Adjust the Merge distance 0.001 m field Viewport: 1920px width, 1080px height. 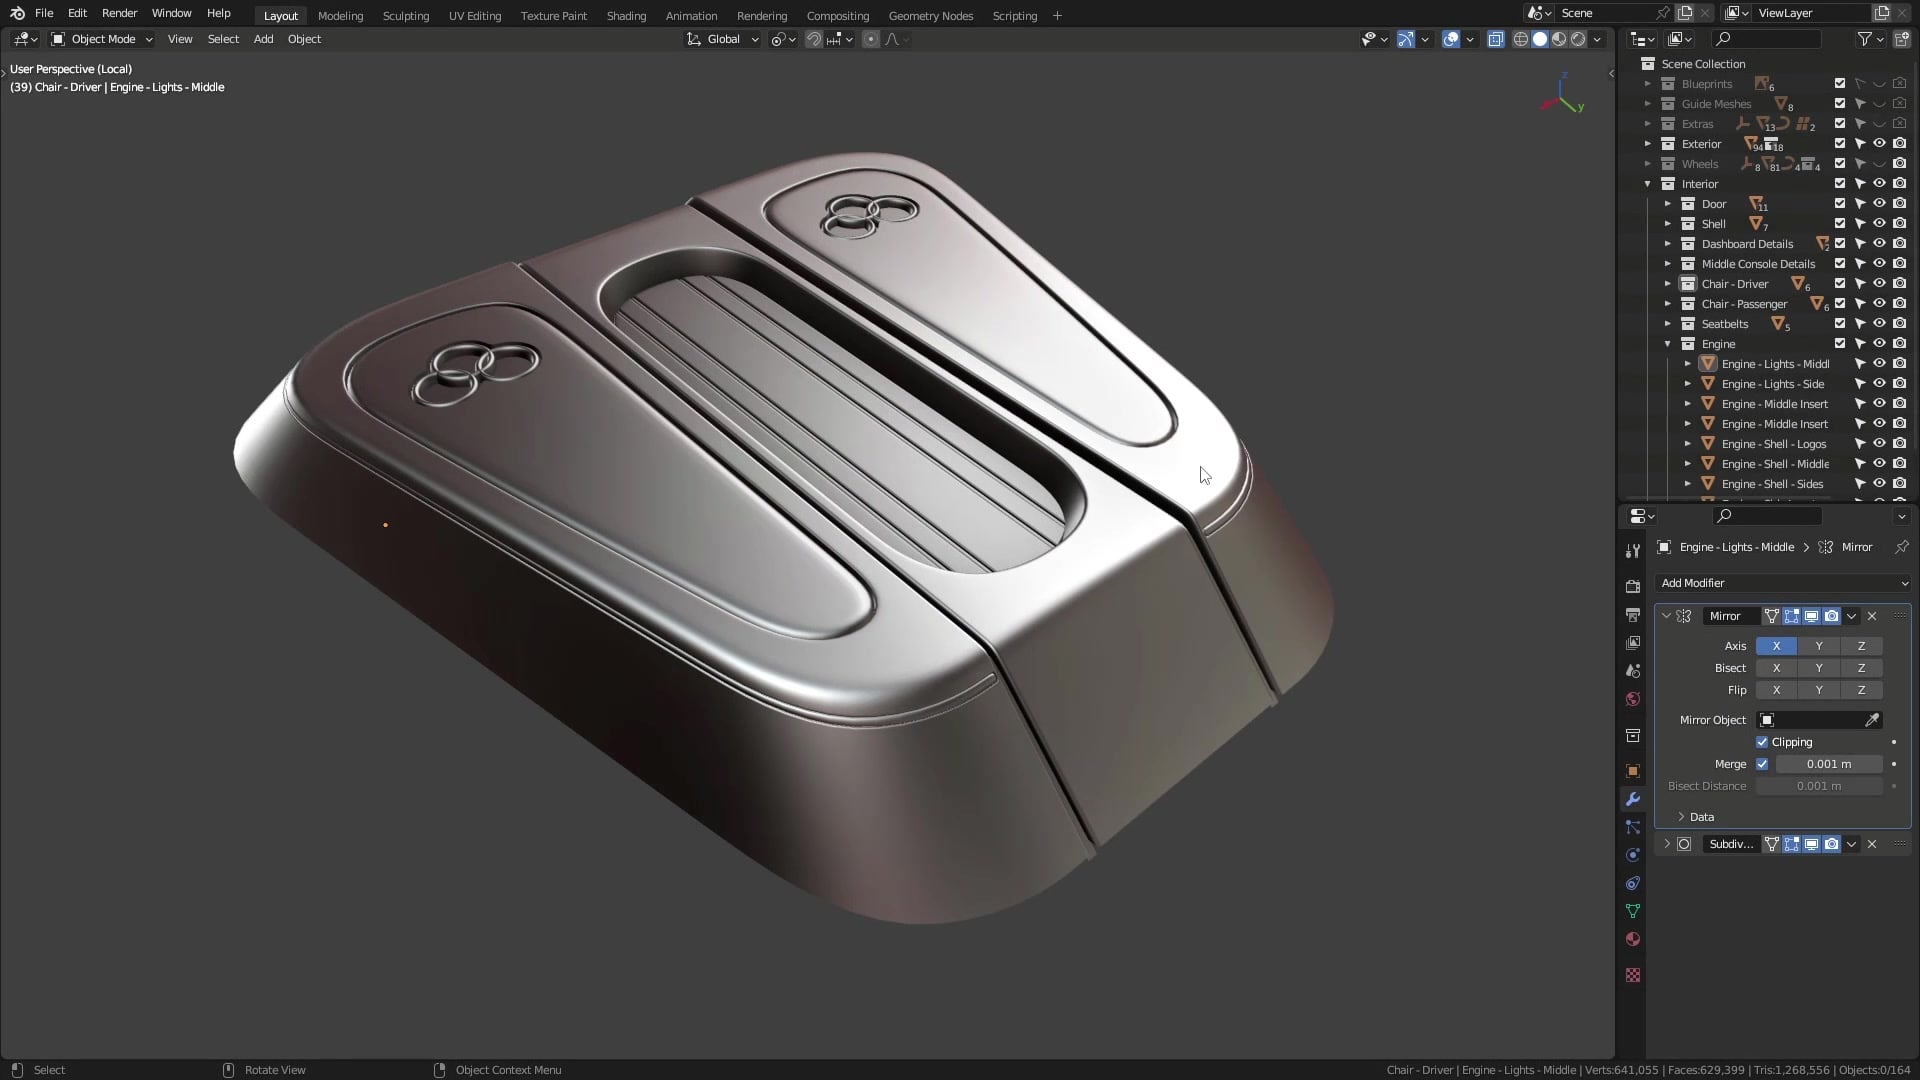1829,764
